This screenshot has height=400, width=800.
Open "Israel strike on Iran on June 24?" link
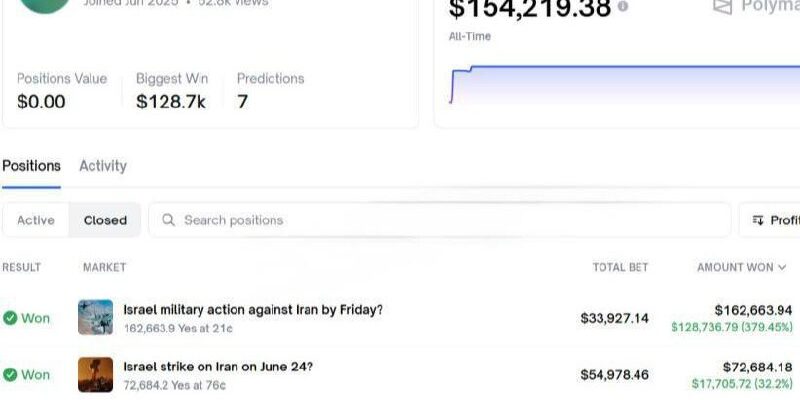click(x=218, y=366)
